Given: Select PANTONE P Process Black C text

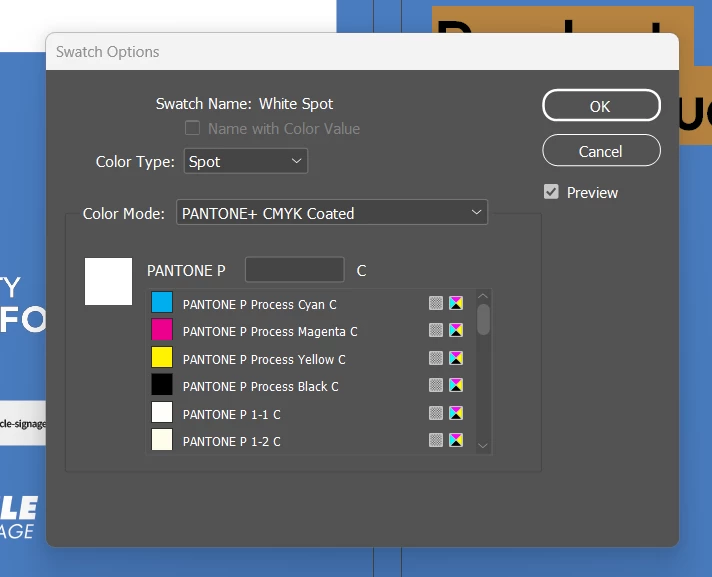Looking at the screenshot, I should coord(261,387).
